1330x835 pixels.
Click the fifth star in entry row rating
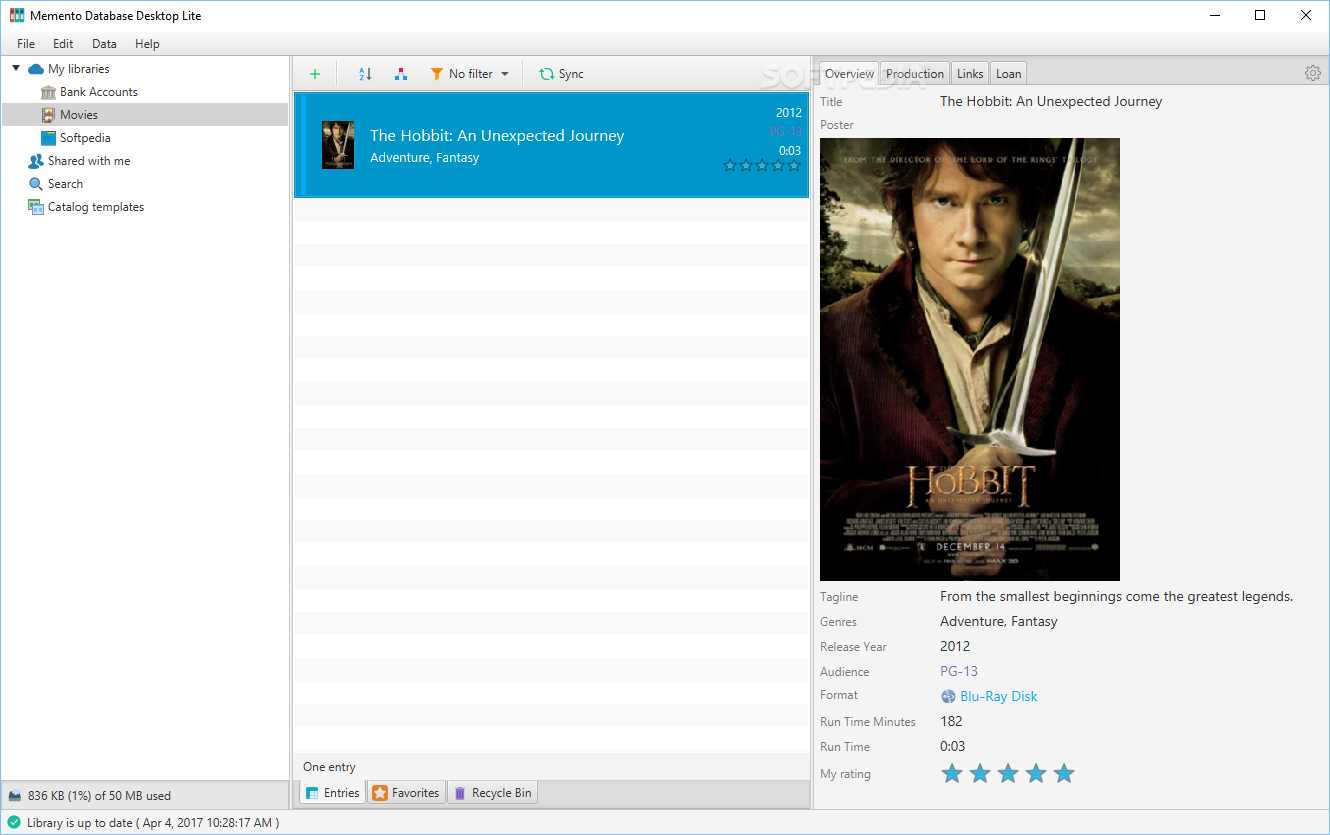click(794, 166)
